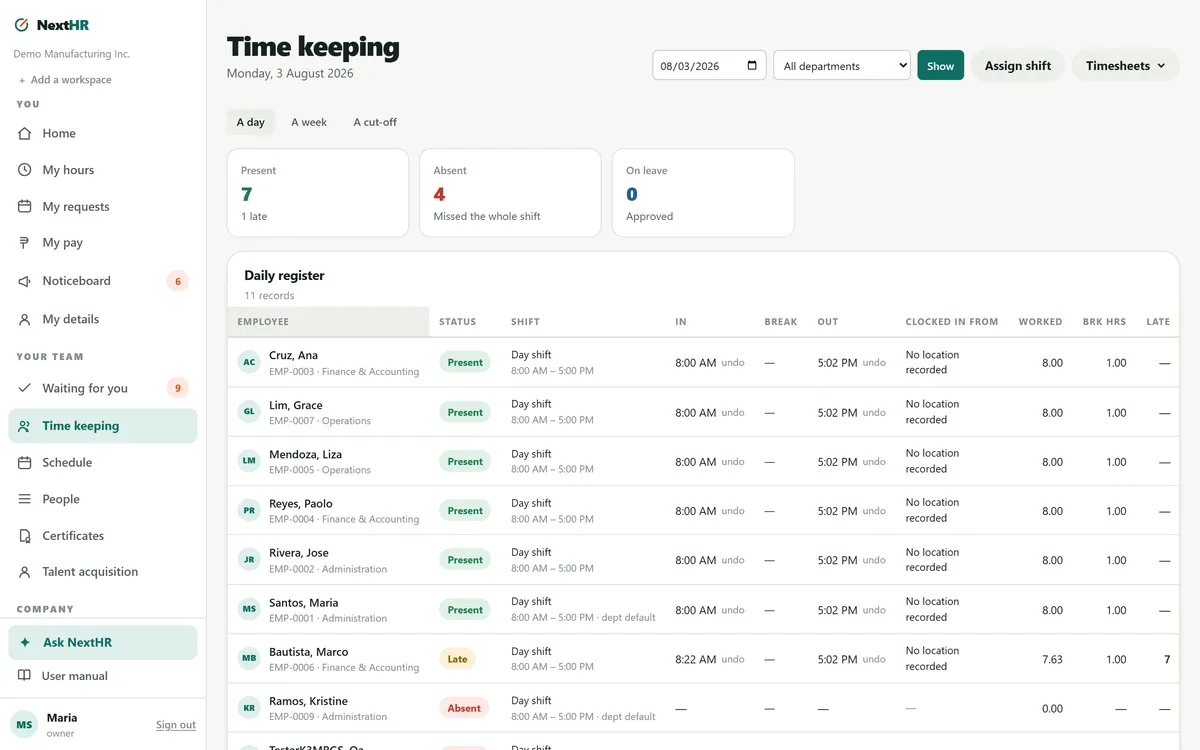The height and width of the screenshot is (750, 1200).
Task: Click the PR avatar for Reyes, Paolo
Action: point(249,510)
